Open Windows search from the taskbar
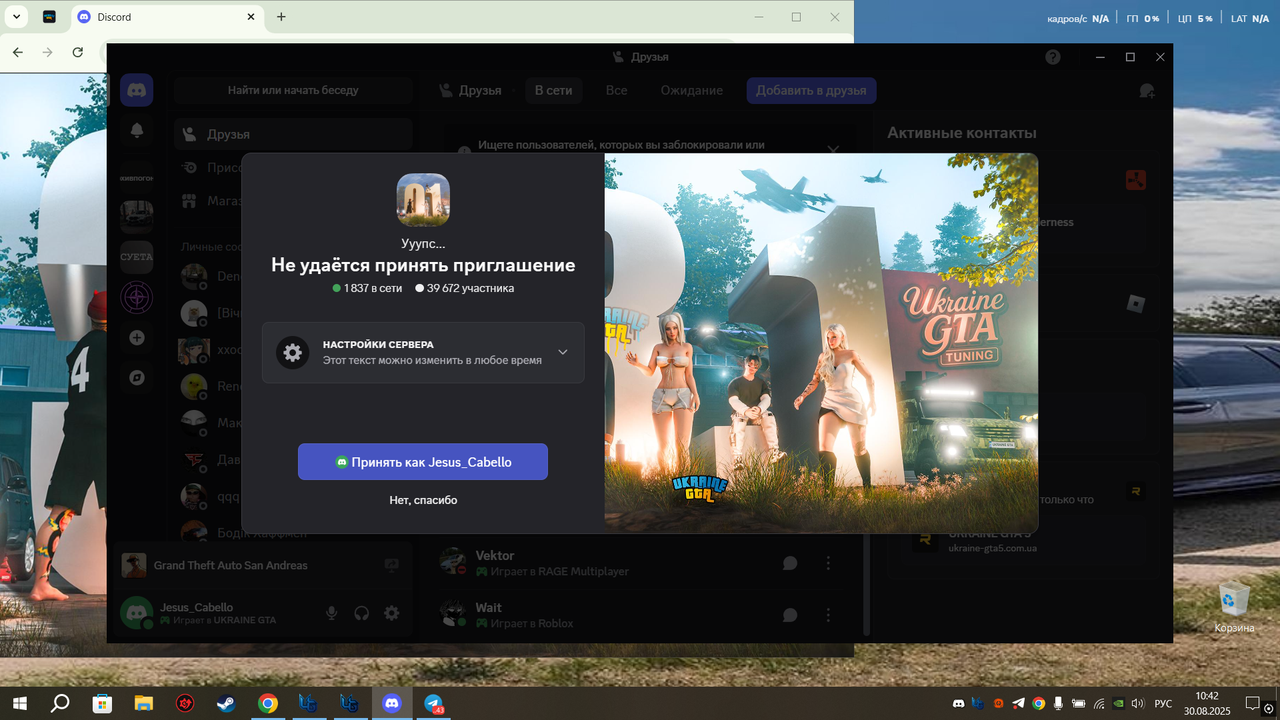 [x=60, y=703]
